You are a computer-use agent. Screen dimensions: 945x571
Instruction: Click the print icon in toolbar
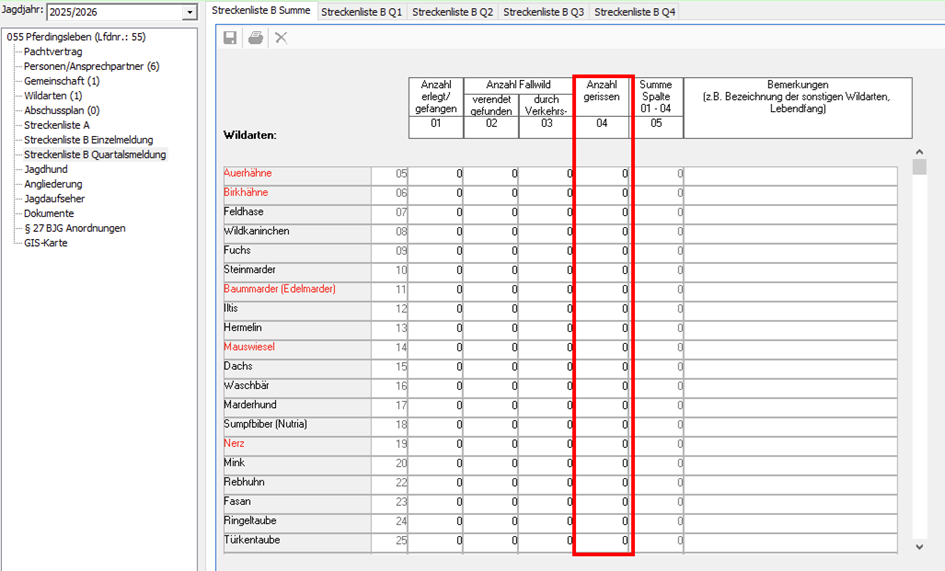coord(256,38)
